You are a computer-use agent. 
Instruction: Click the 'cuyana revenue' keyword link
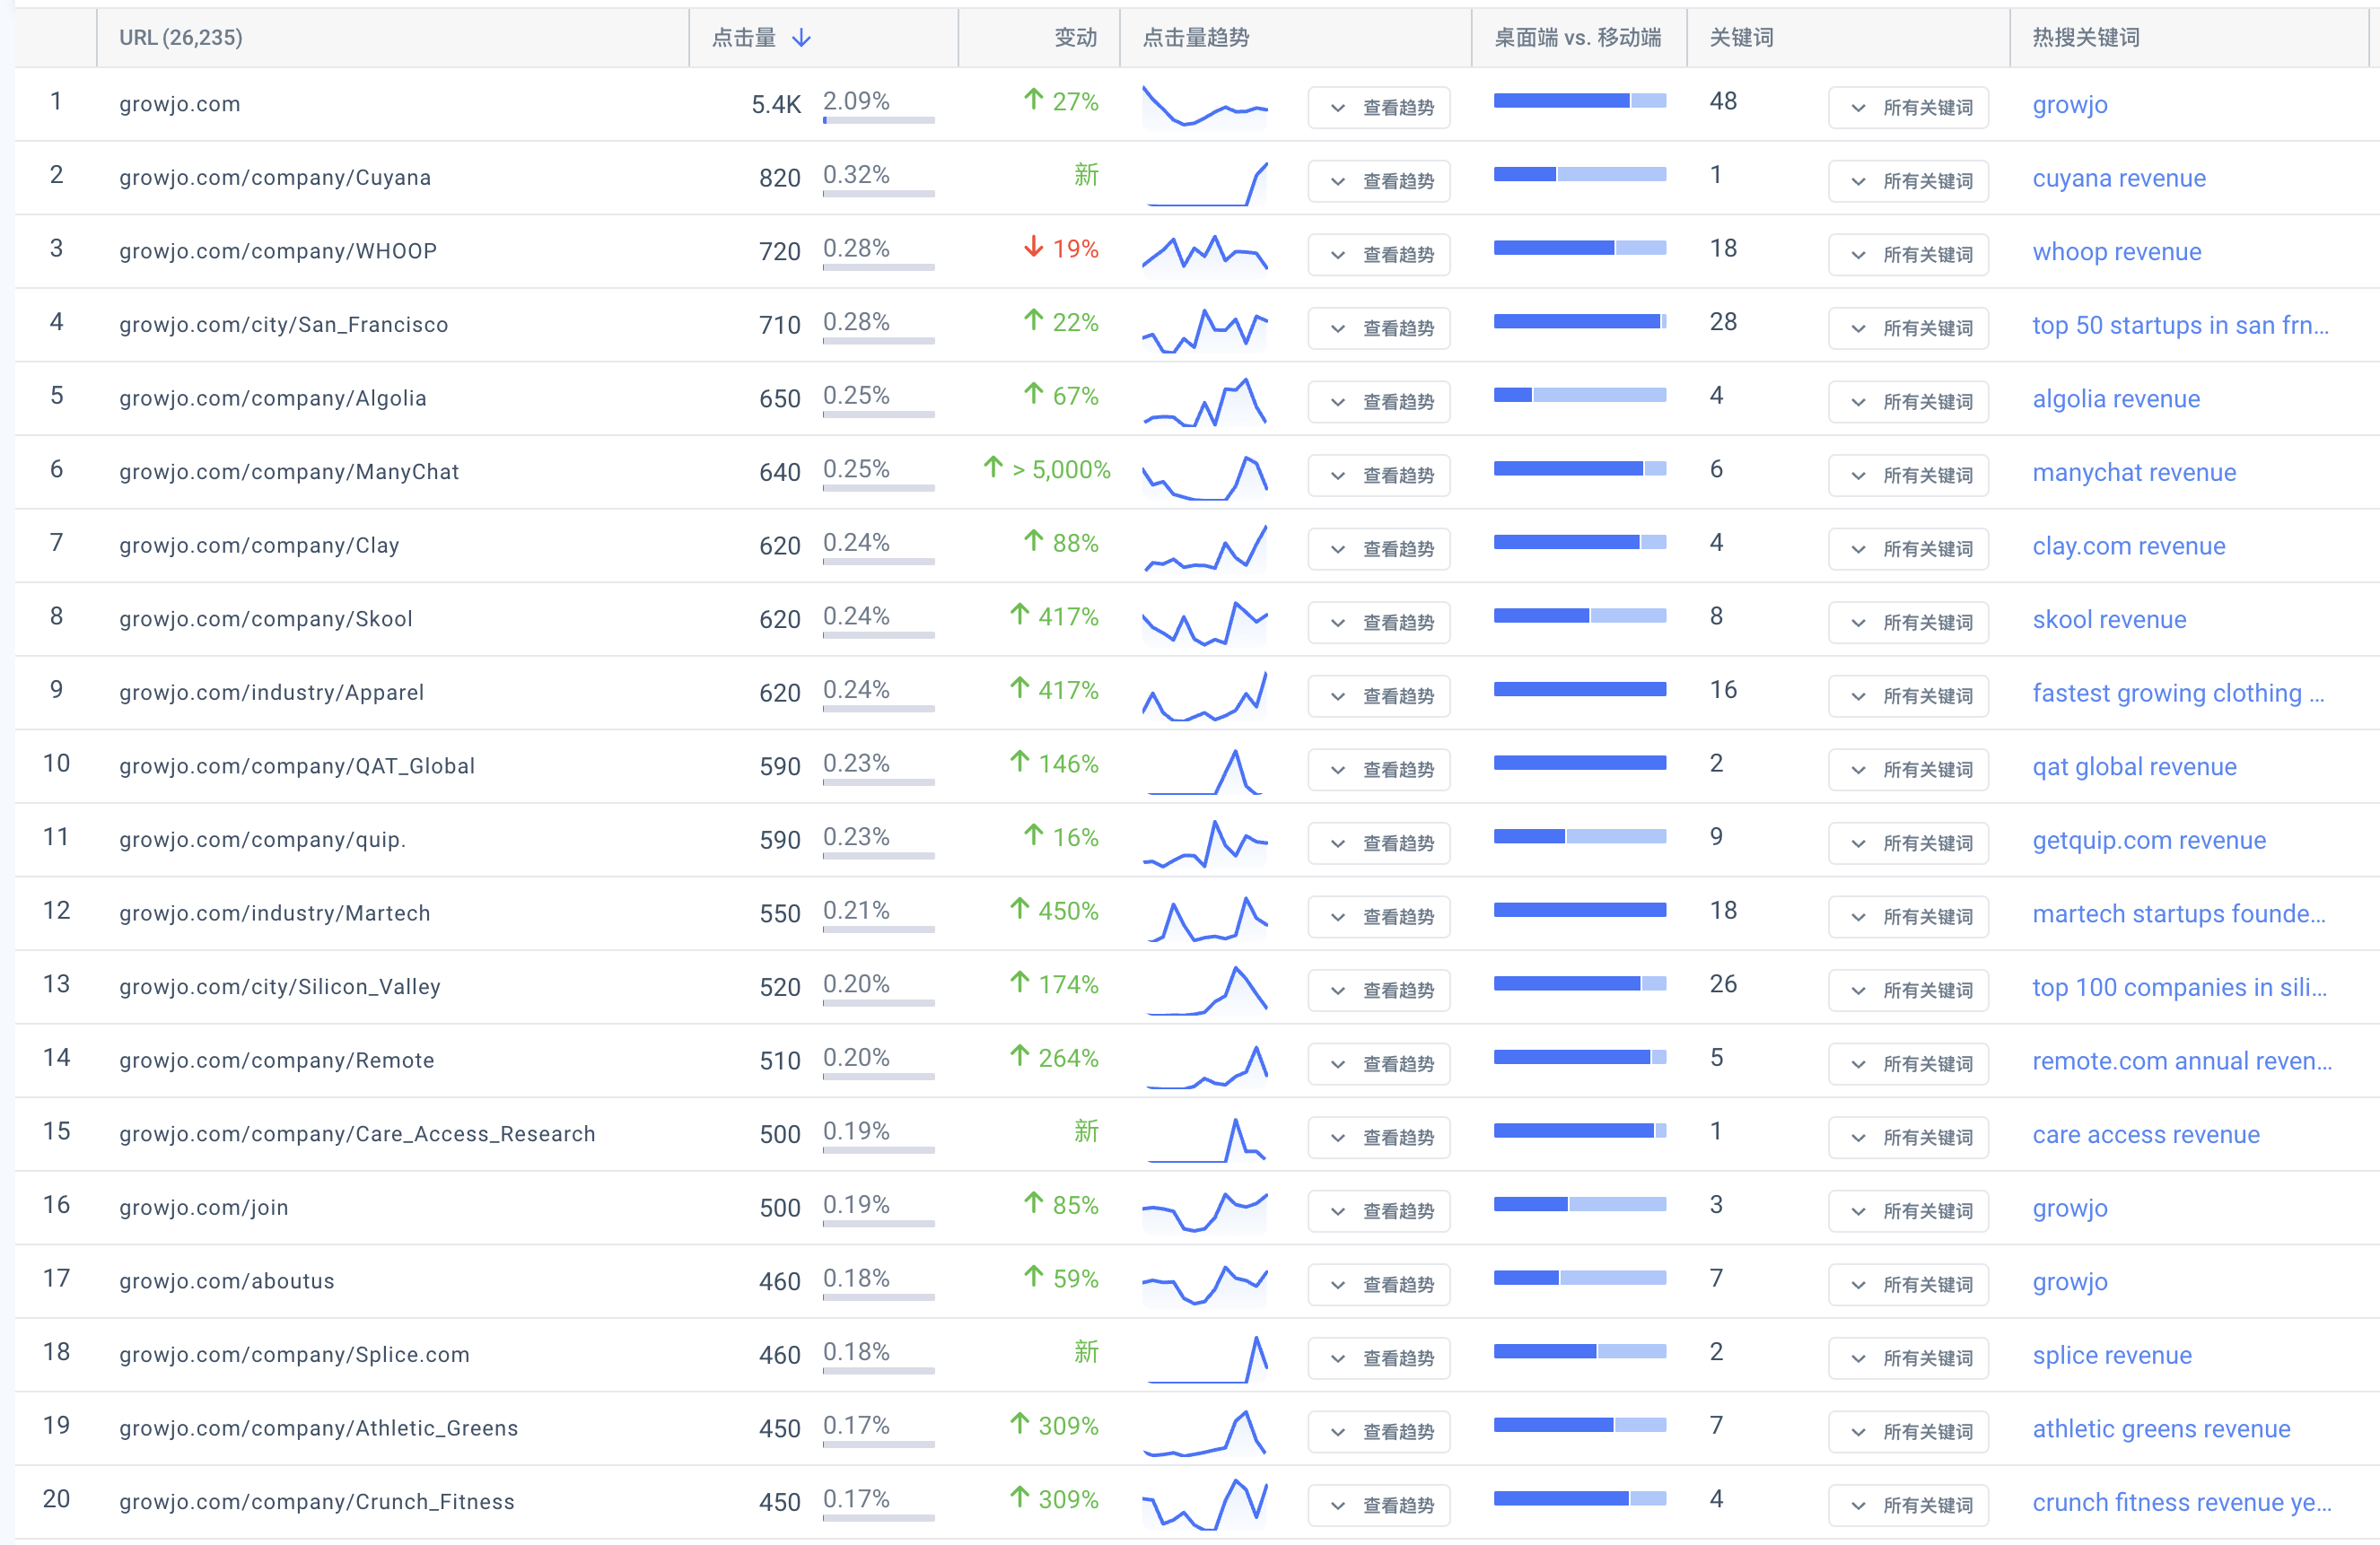tap(2119, 178)
